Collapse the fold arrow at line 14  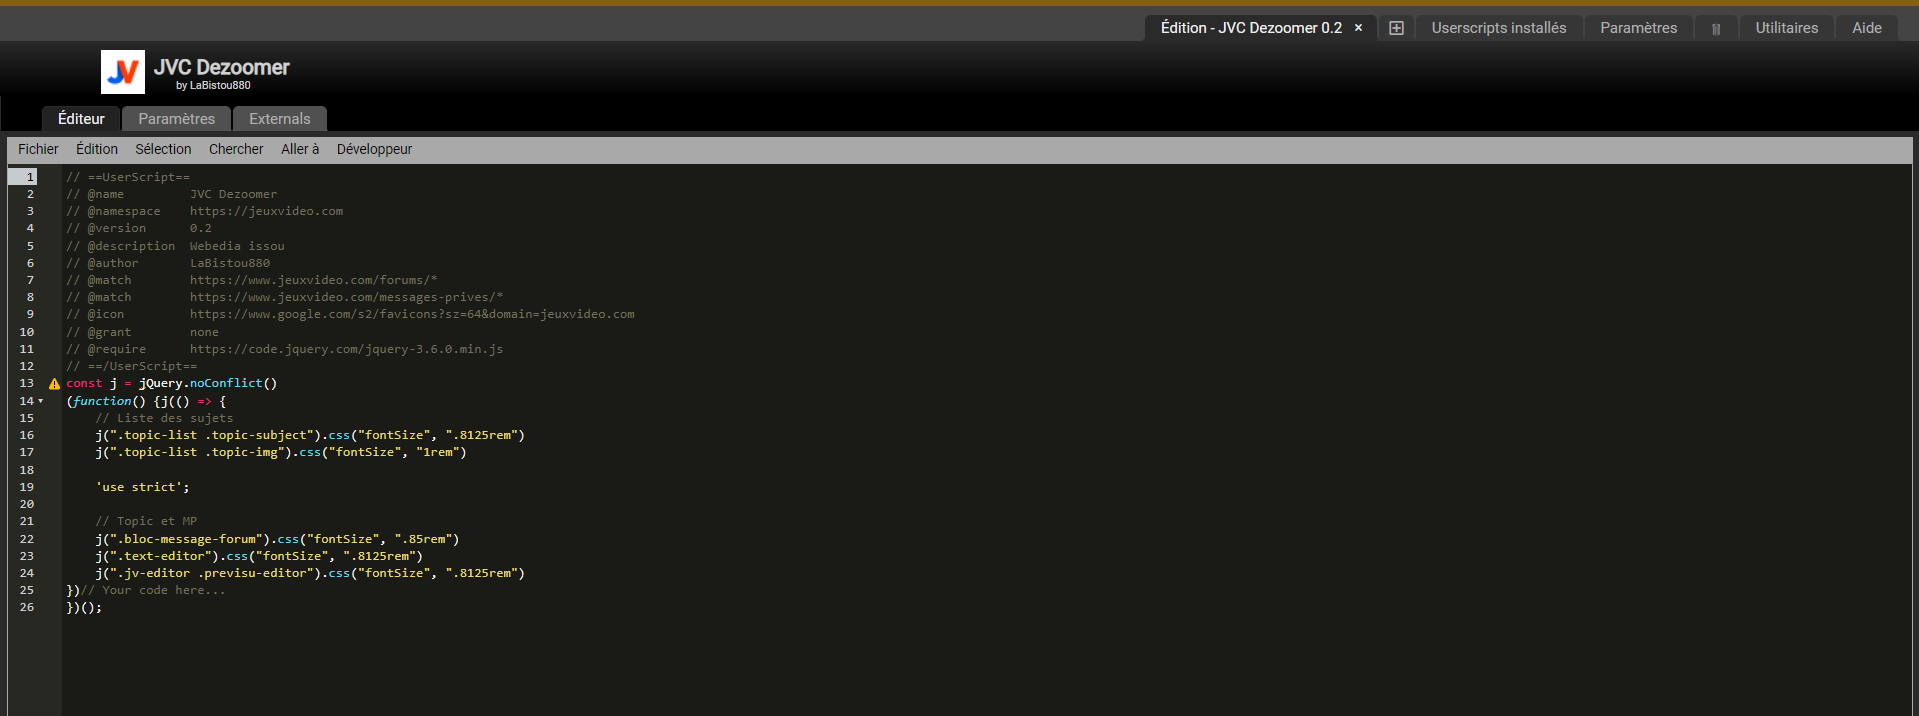click(41, 401)
